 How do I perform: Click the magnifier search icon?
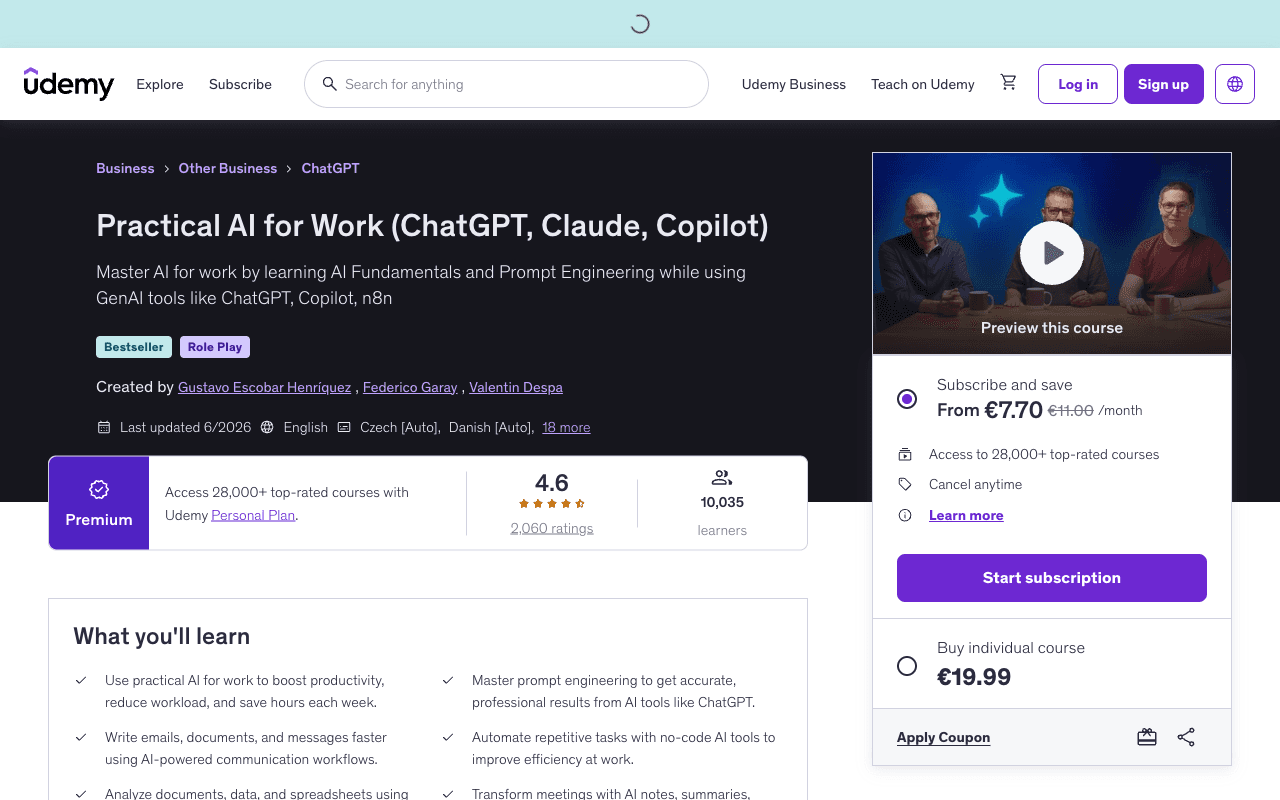pyautogui.click(x=329, y=84)
